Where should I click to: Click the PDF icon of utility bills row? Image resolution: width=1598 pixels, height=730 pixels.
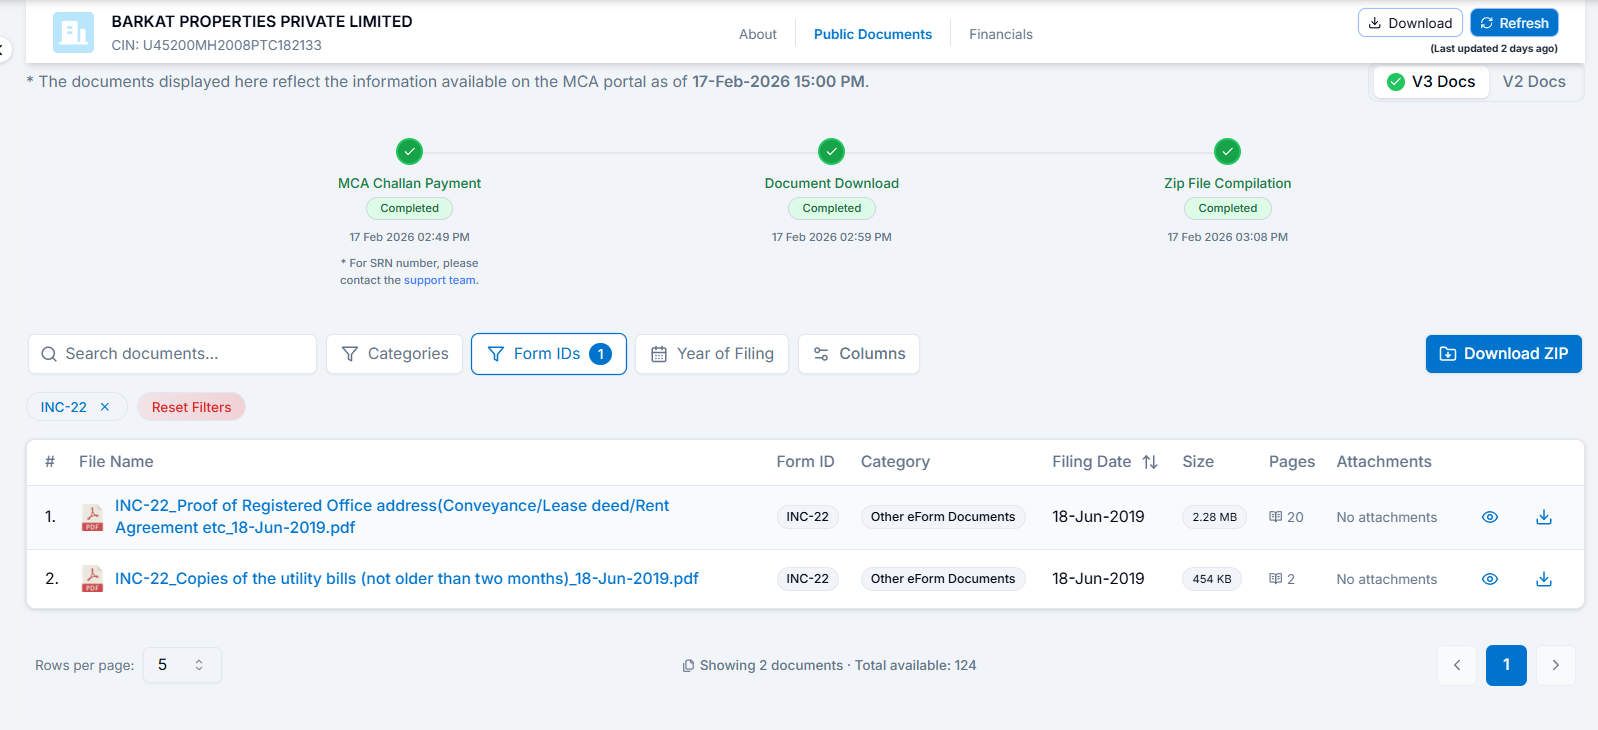(92, 579)
